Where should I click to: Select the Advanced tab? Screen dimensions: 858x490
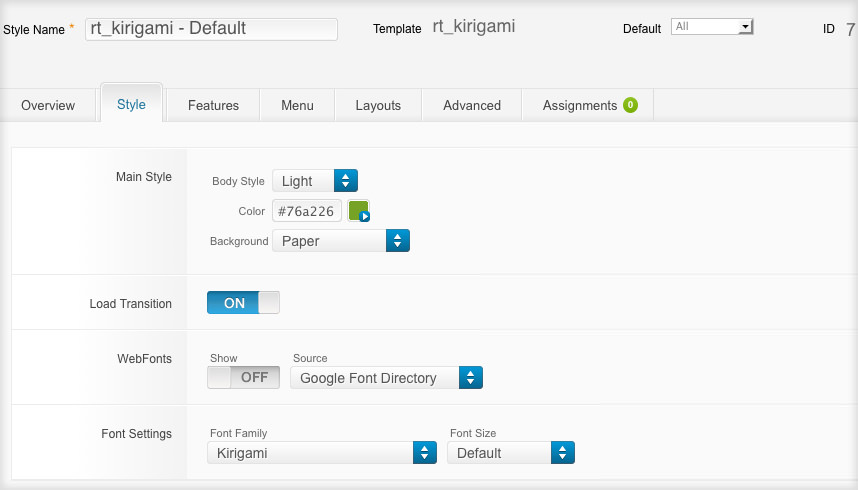coord(472,105)
